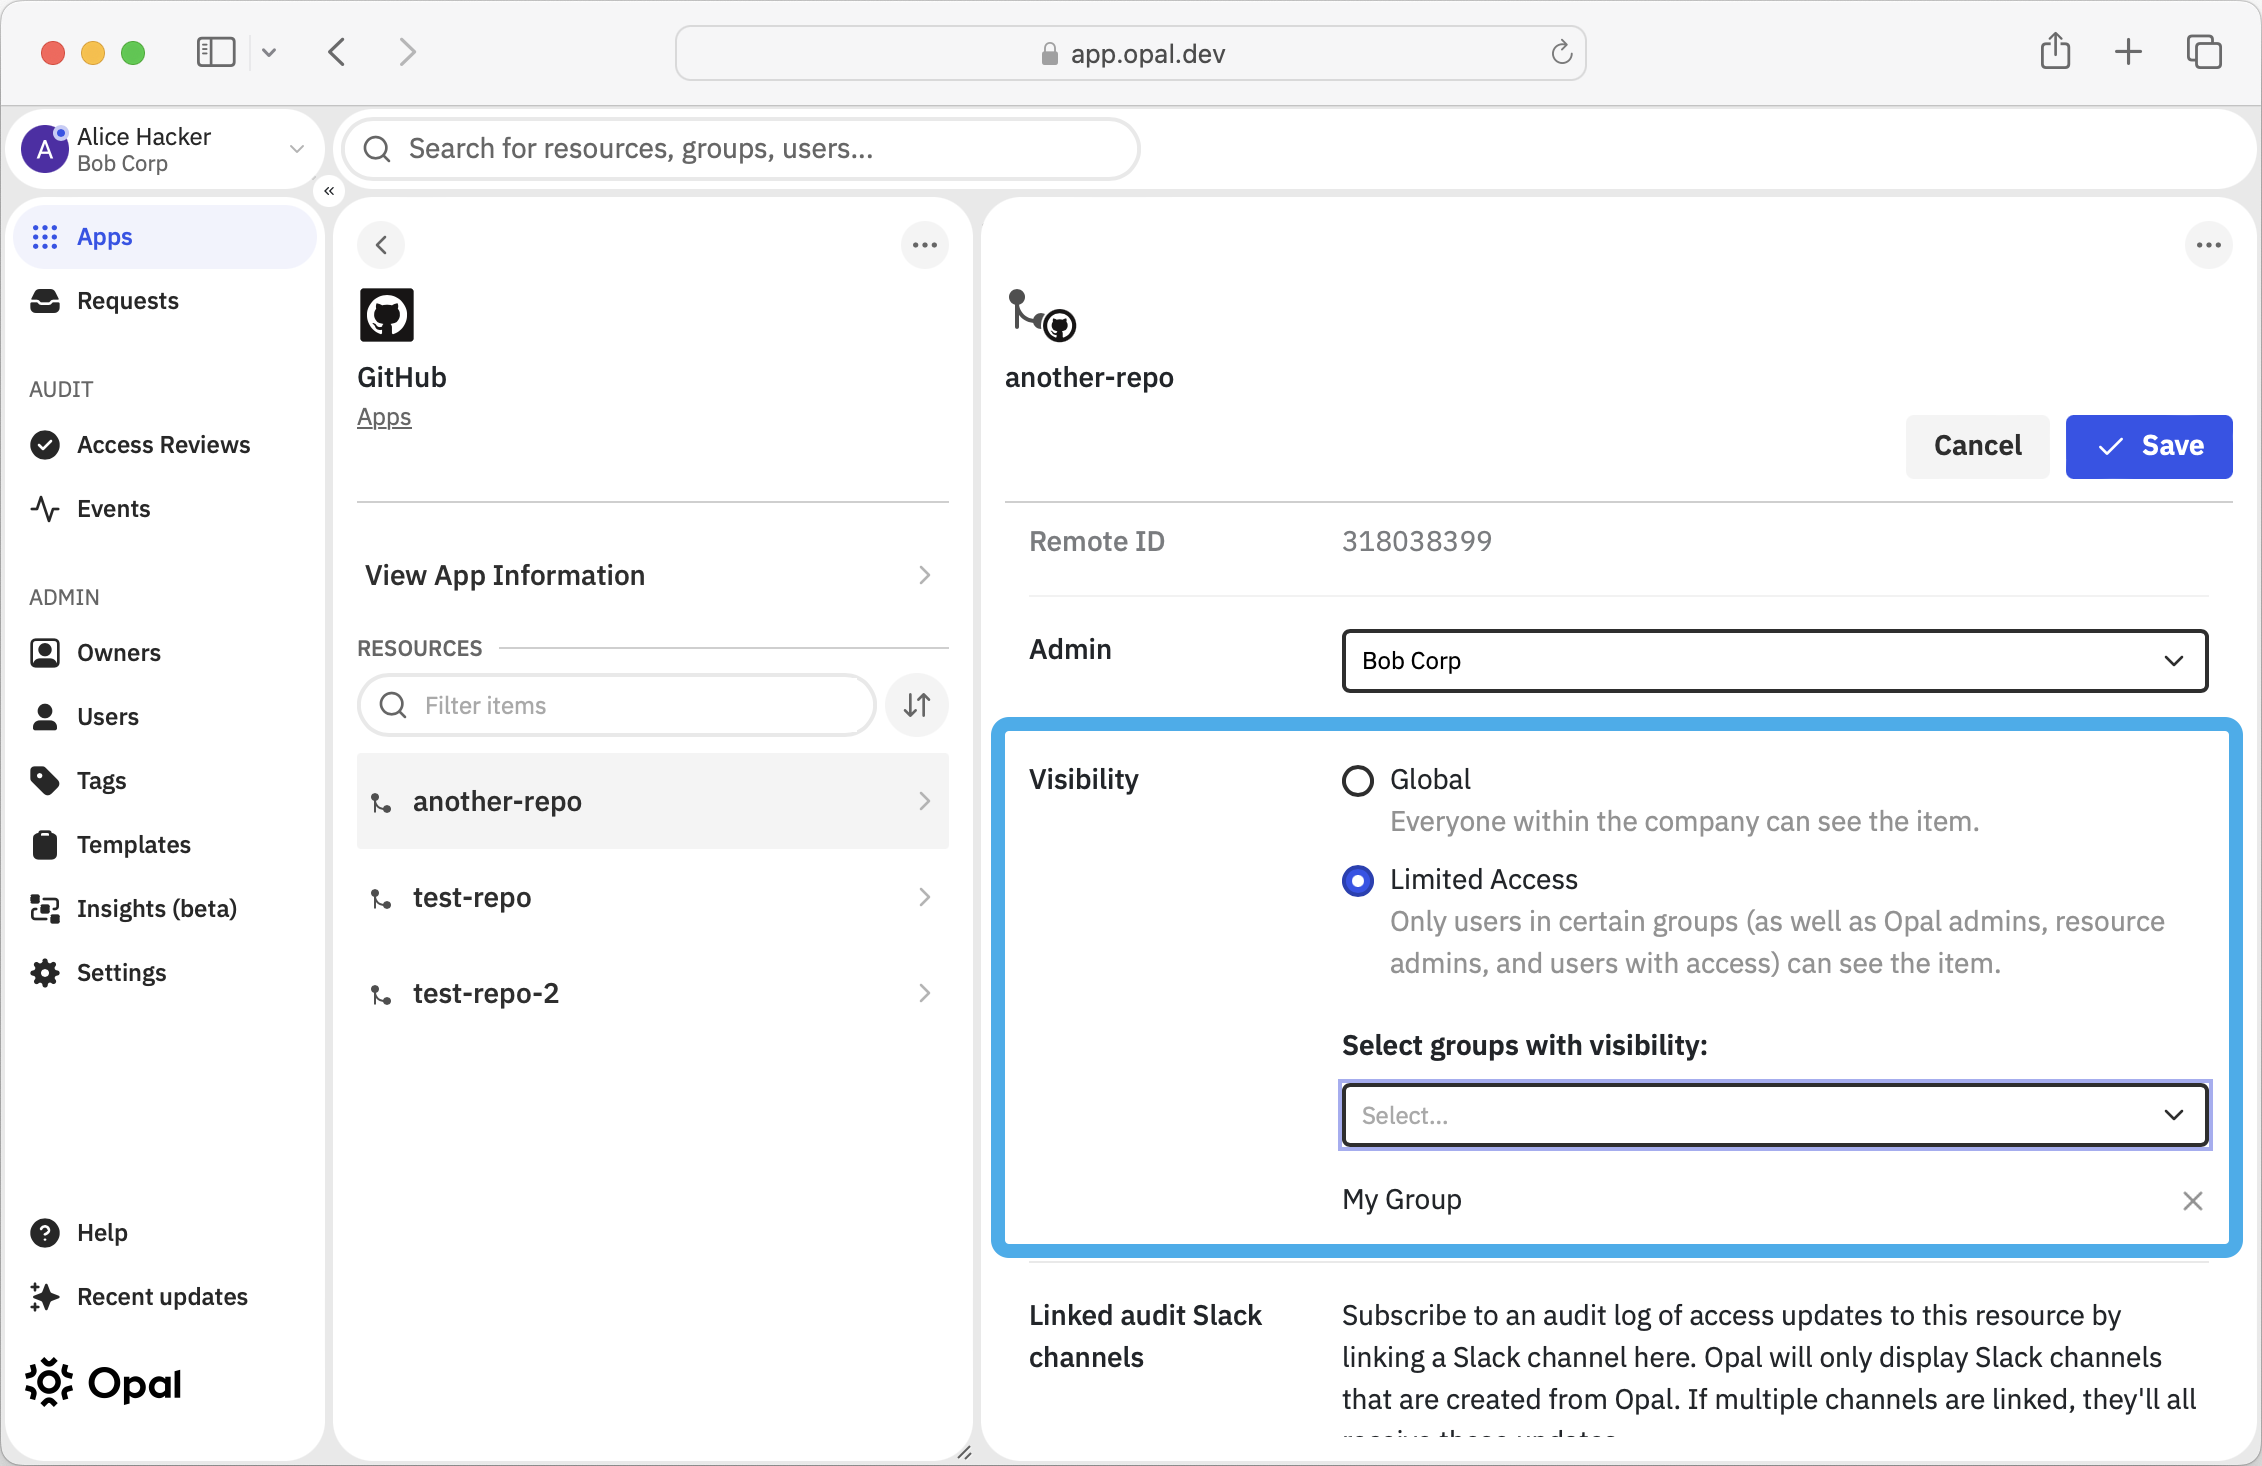Click the Apps breadcrumb link
Image resolution: width=2262 pixels, height=1466 pixels.
(x=384, y=417)
